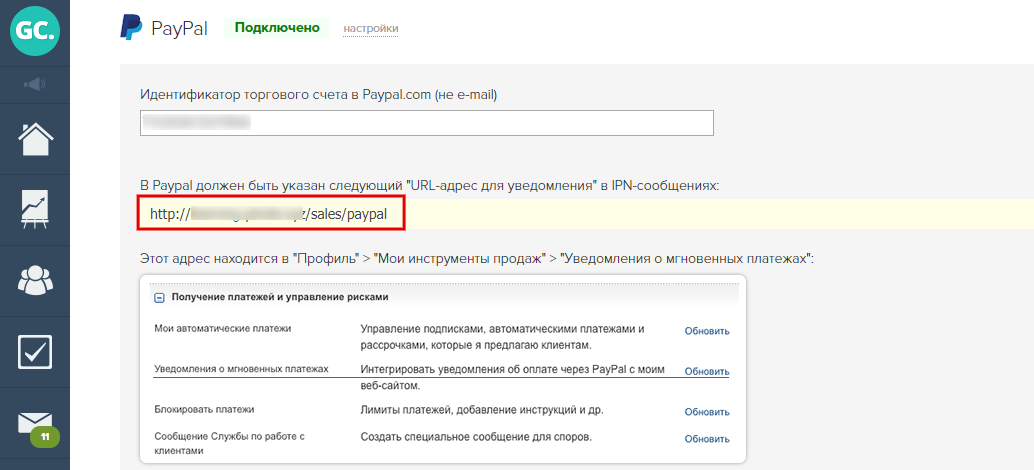This screenshot has width=1034, height=470.
Task: Click the Этот адрес находится в Профиль text
Action: (477, 258)
